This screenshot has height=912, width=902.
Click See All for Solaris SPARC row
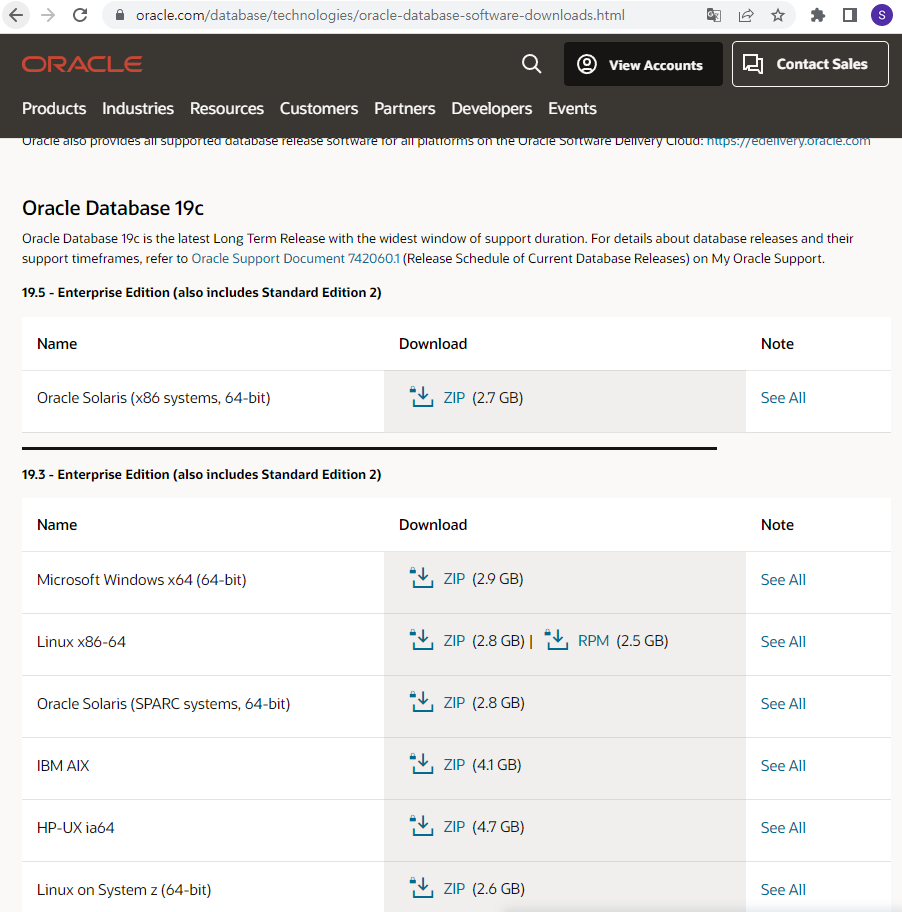tap(783, 704)
